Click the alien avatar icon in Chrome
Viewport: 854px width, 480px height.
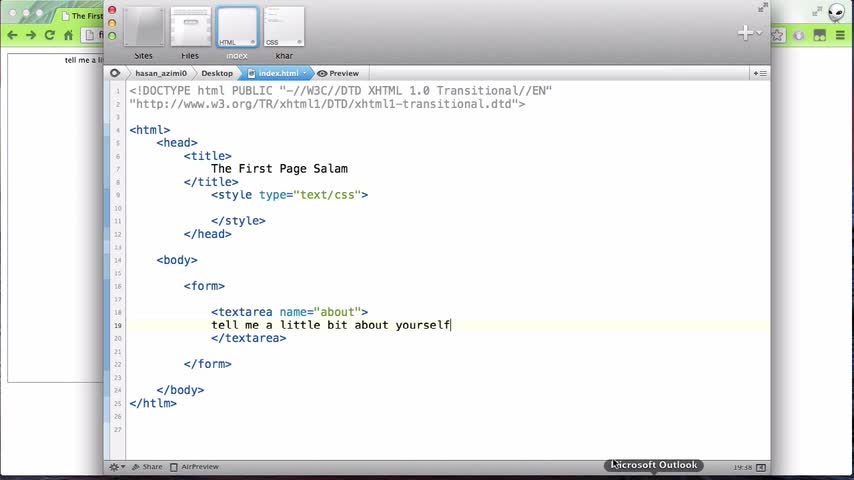(x=836, y=13)
